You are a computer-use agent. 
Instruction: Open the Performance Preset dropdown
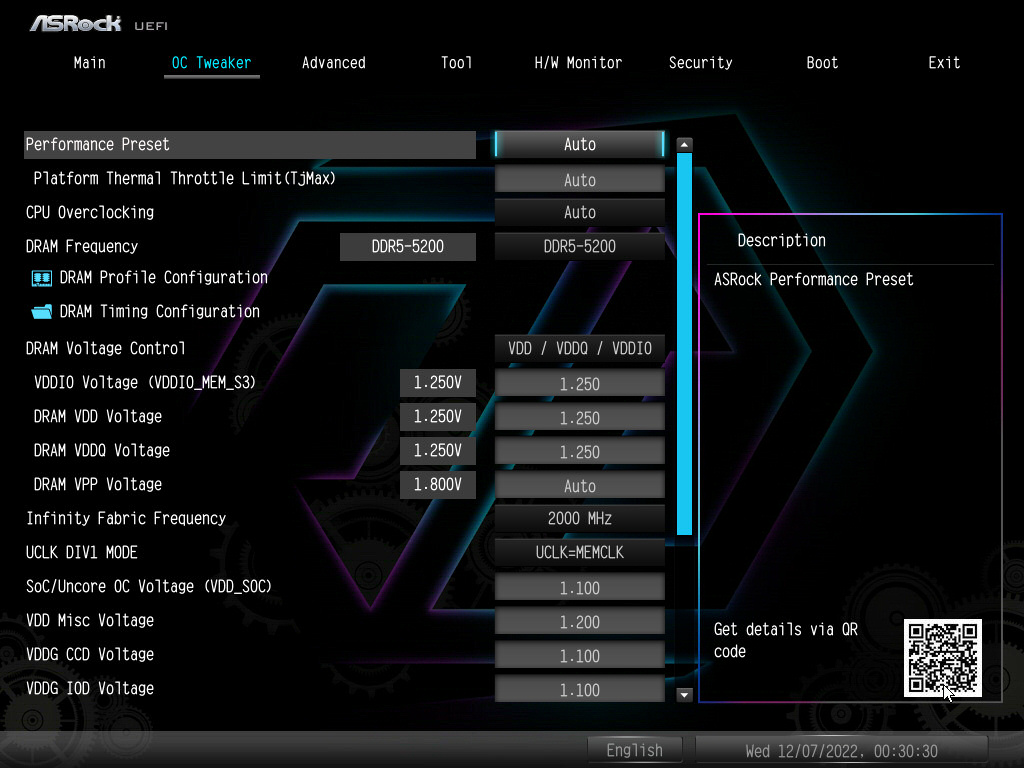(579, 144)
